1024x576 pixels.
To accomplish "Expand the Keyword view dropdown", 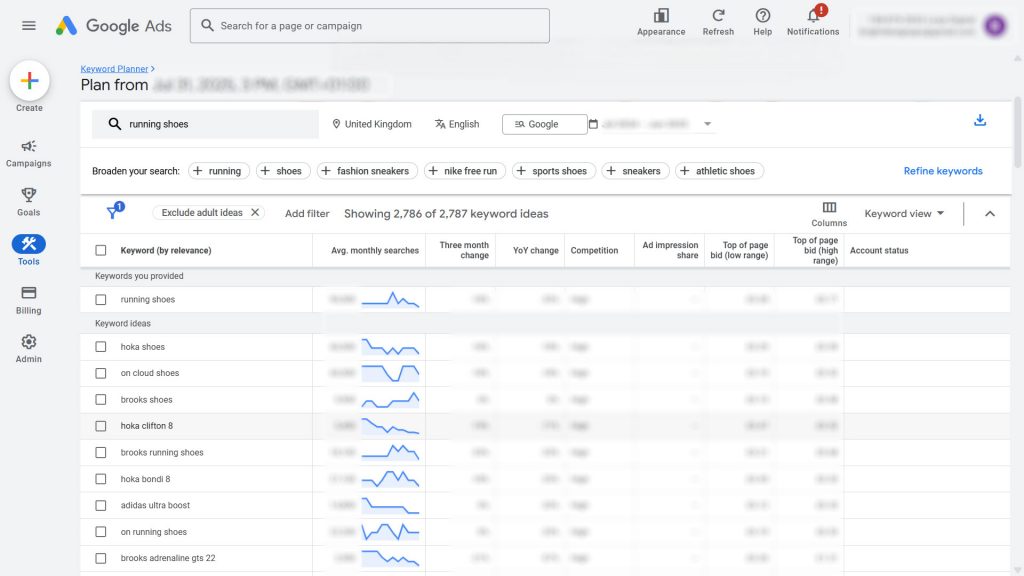I will coord(904,213).
